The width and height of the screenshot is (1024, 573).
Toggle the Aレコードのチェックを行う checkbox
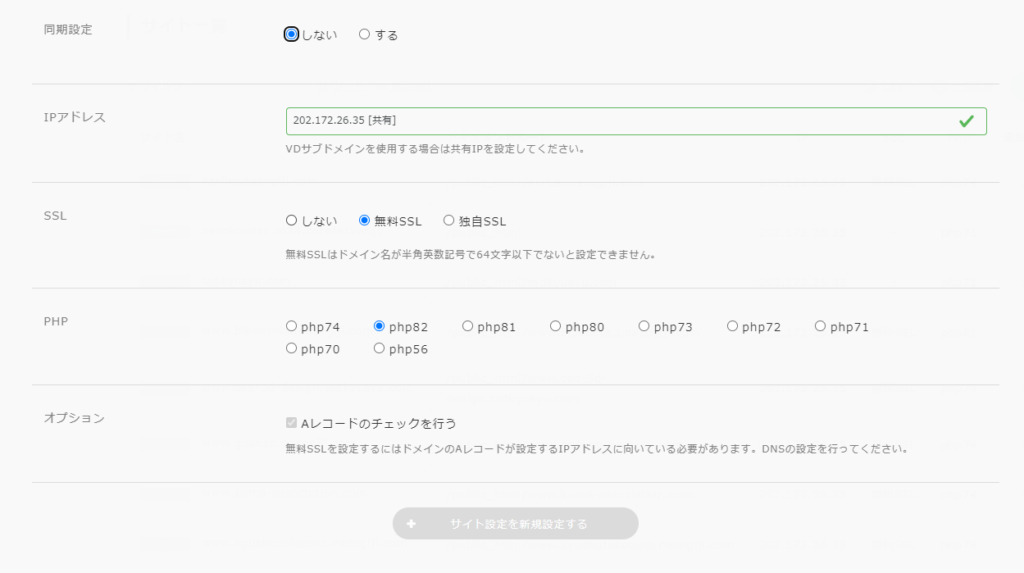pyautogui.click(x=292, y=423)
